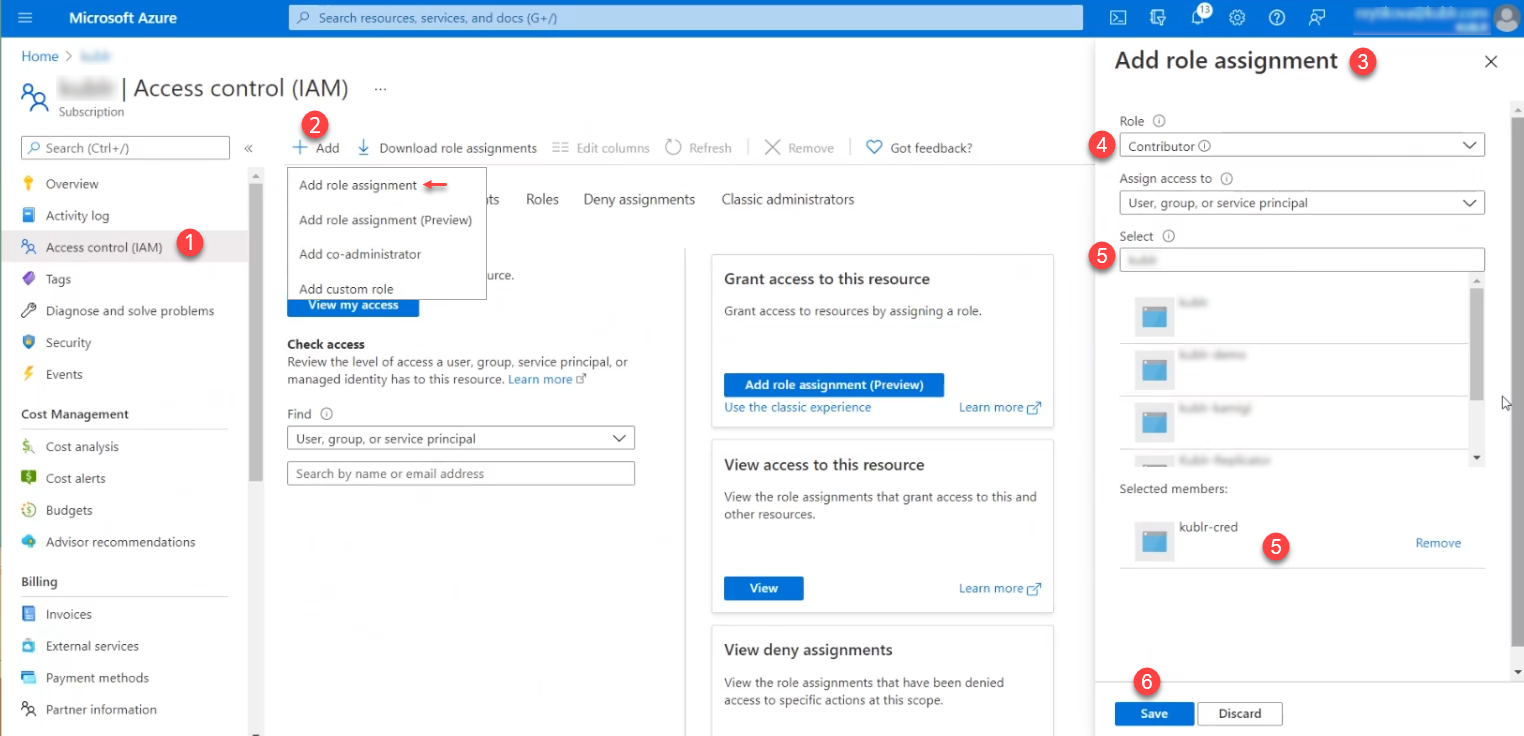Click the Add toolbar button
Image resolution: width=1524 pixels, height=736 pixels.
316,148
